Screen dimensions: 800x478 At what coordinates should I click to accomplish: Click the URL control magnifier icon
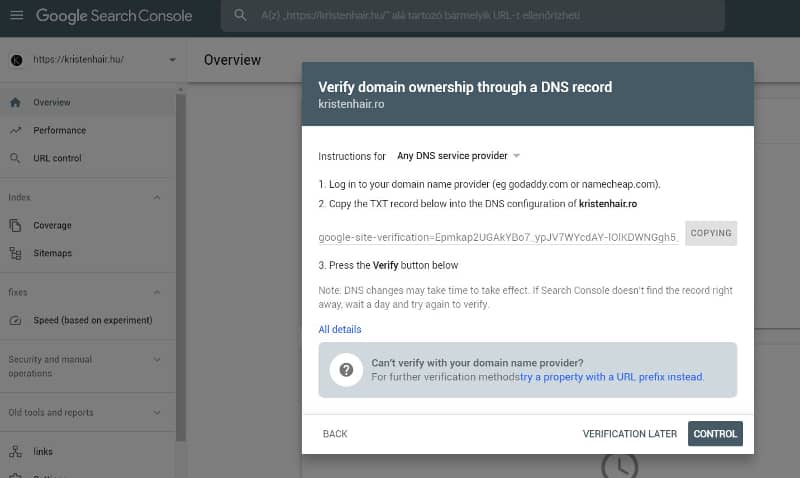pos(15,158)
